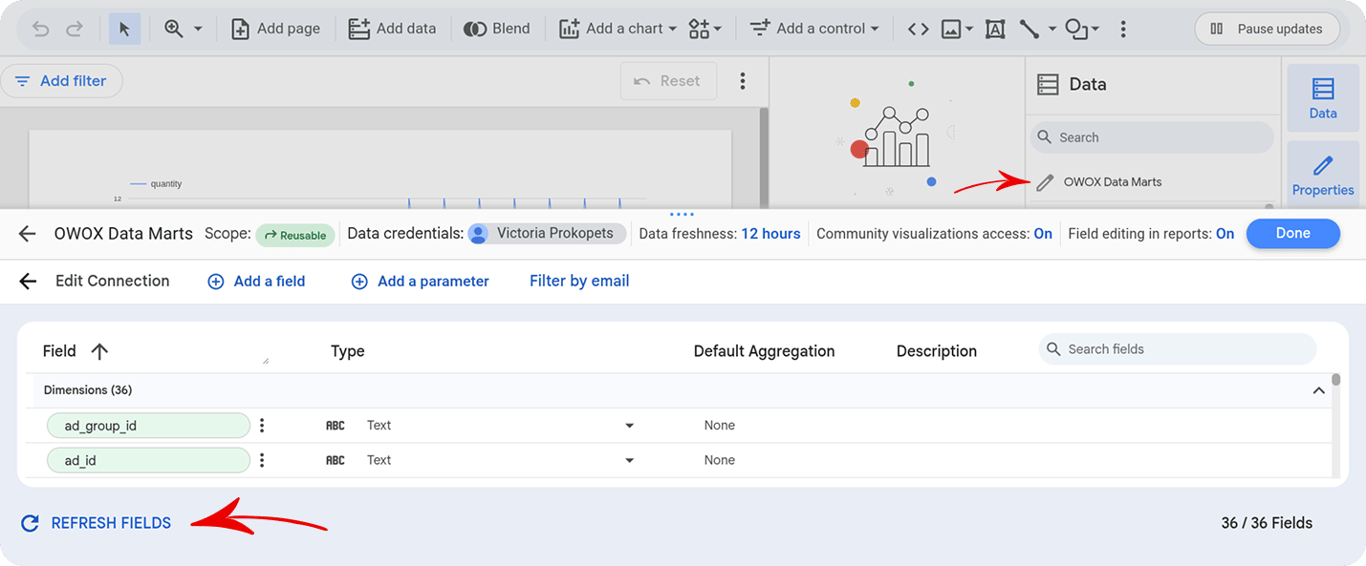Select OWOX Data Marts data source

pos(1112,182)
